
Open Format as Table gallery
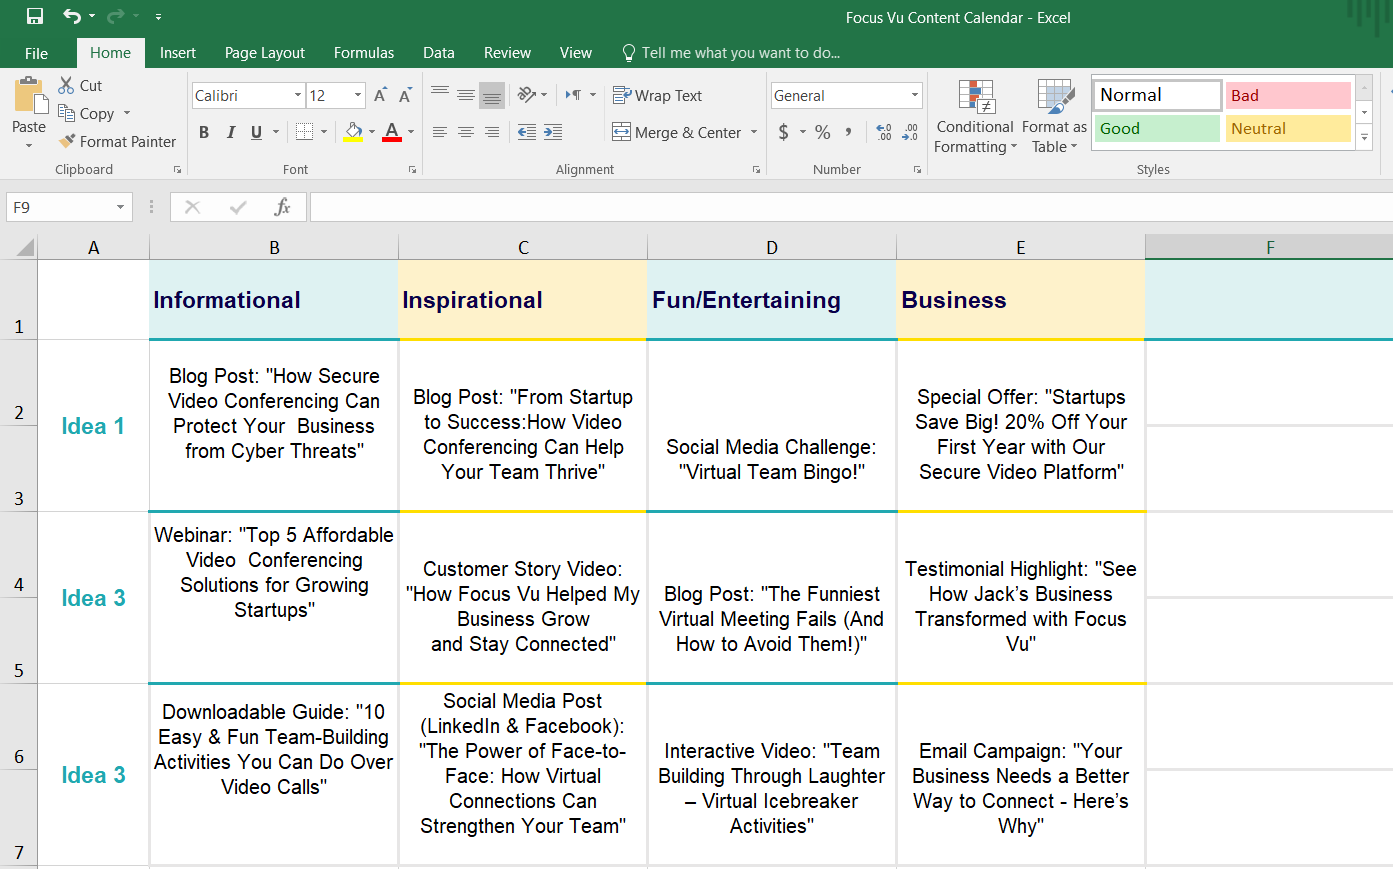point(1054,117)
